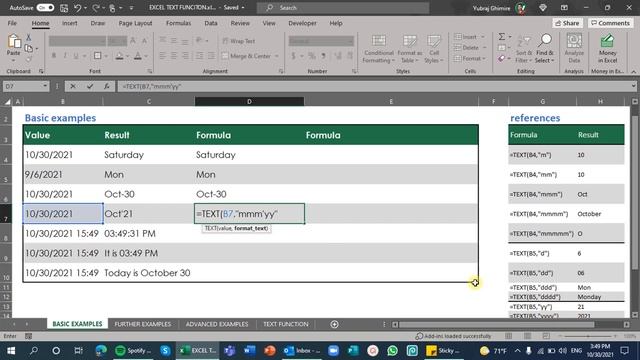Open Sort & Filter menu
The width and height of the screenshot is (640, 360).
click(524, 49)
